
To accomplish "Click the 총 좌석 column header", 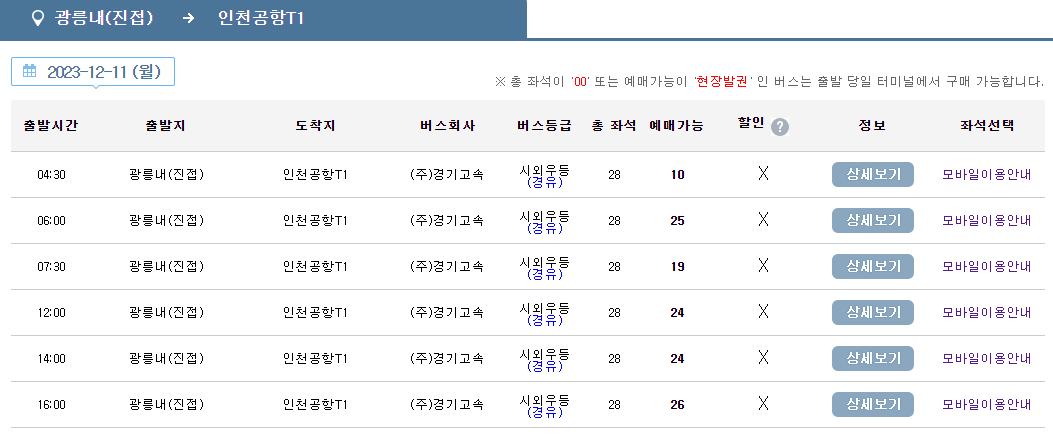I will [x=614, y=126].
